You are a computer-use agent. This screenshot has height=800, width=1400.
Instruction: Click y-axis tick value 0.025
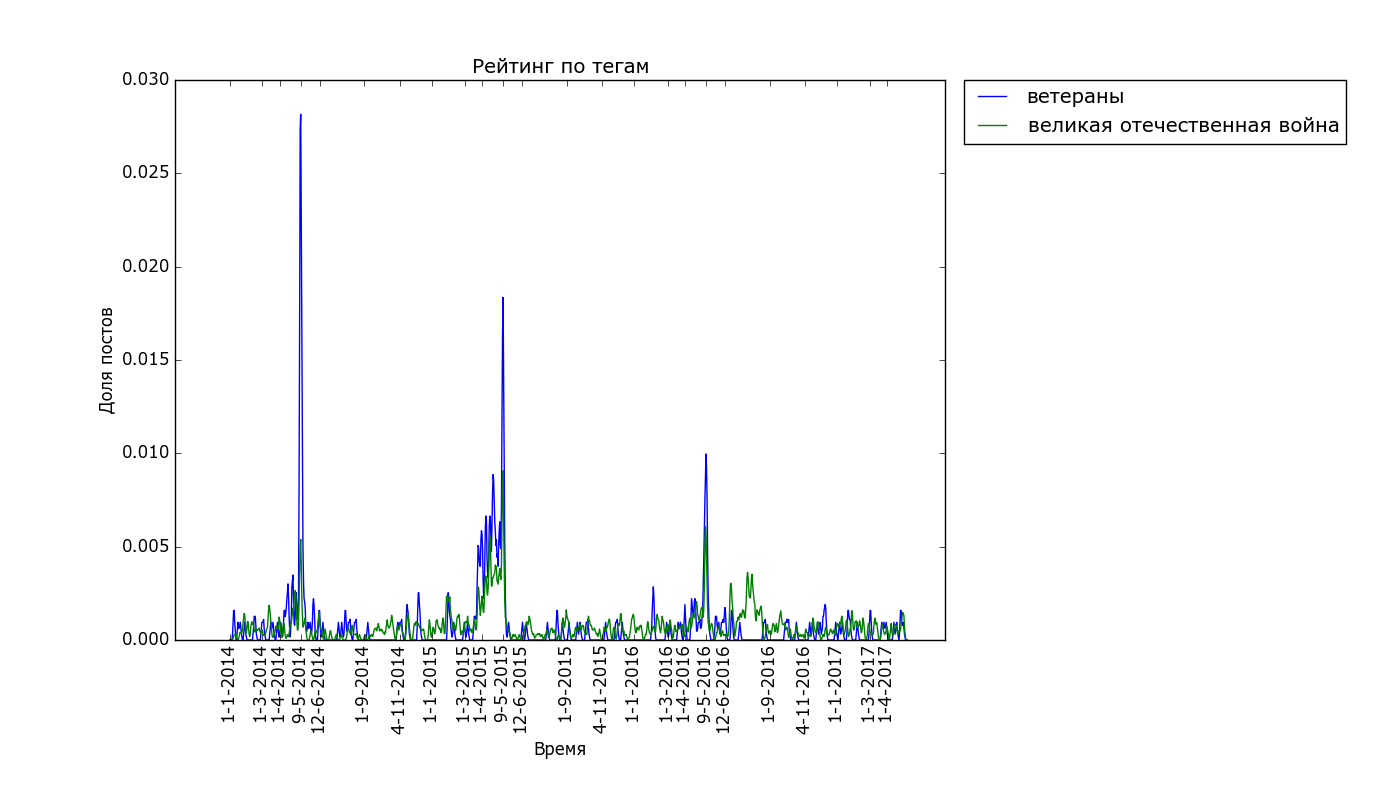click(144, 173)
